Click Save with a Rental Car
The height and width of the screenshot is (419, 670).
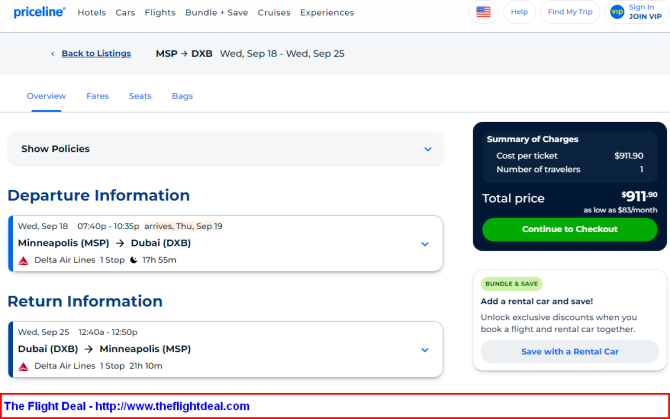coord(570,352)
